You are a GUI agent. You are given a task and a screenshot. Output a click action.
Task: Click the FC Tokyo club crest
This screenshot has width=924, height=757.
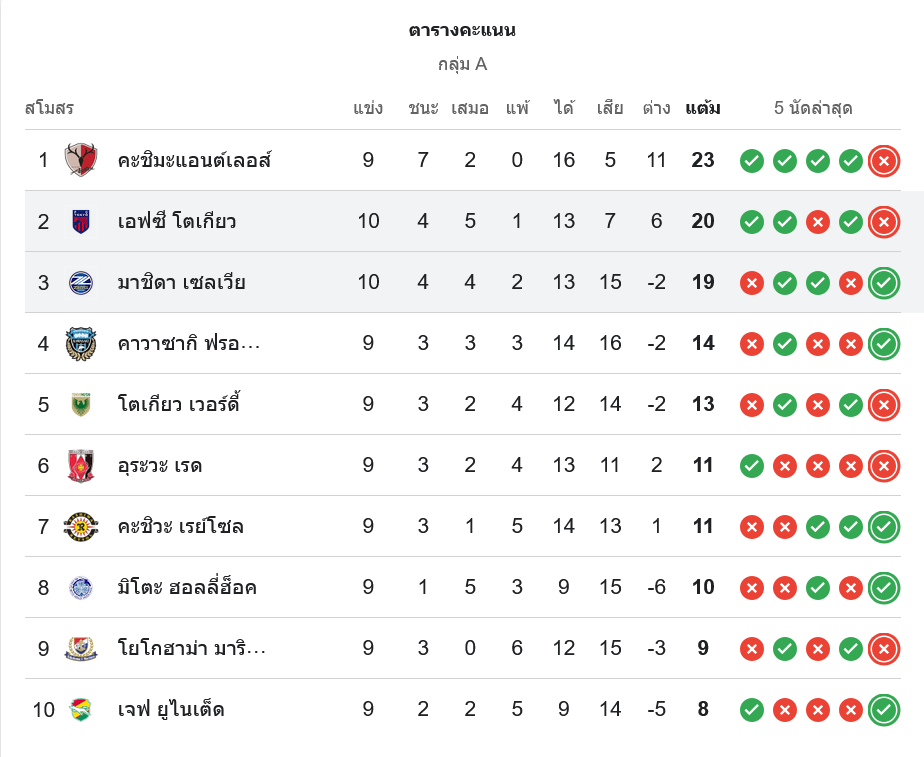(x=81, y=221)
